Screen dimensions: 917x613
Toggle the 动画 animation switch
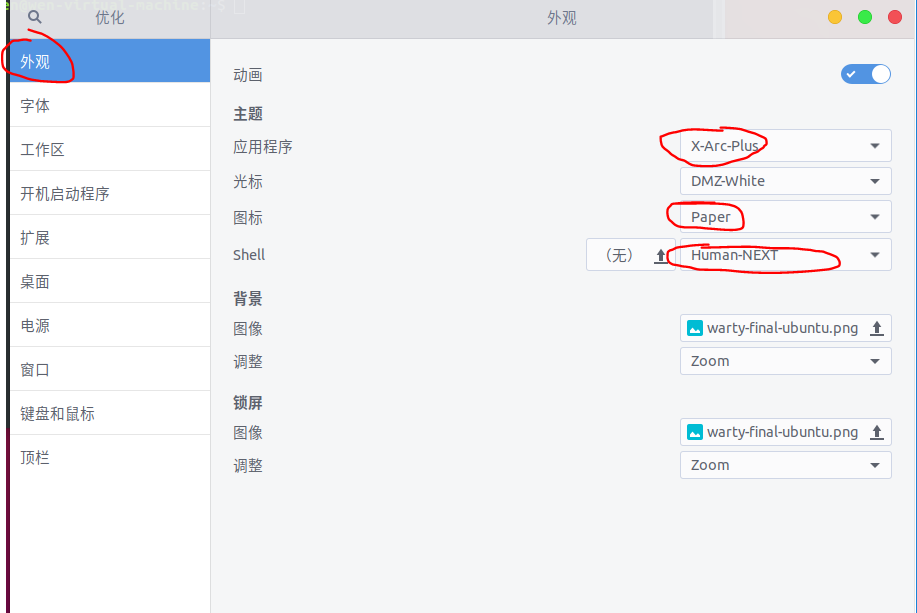coord(866,74)
